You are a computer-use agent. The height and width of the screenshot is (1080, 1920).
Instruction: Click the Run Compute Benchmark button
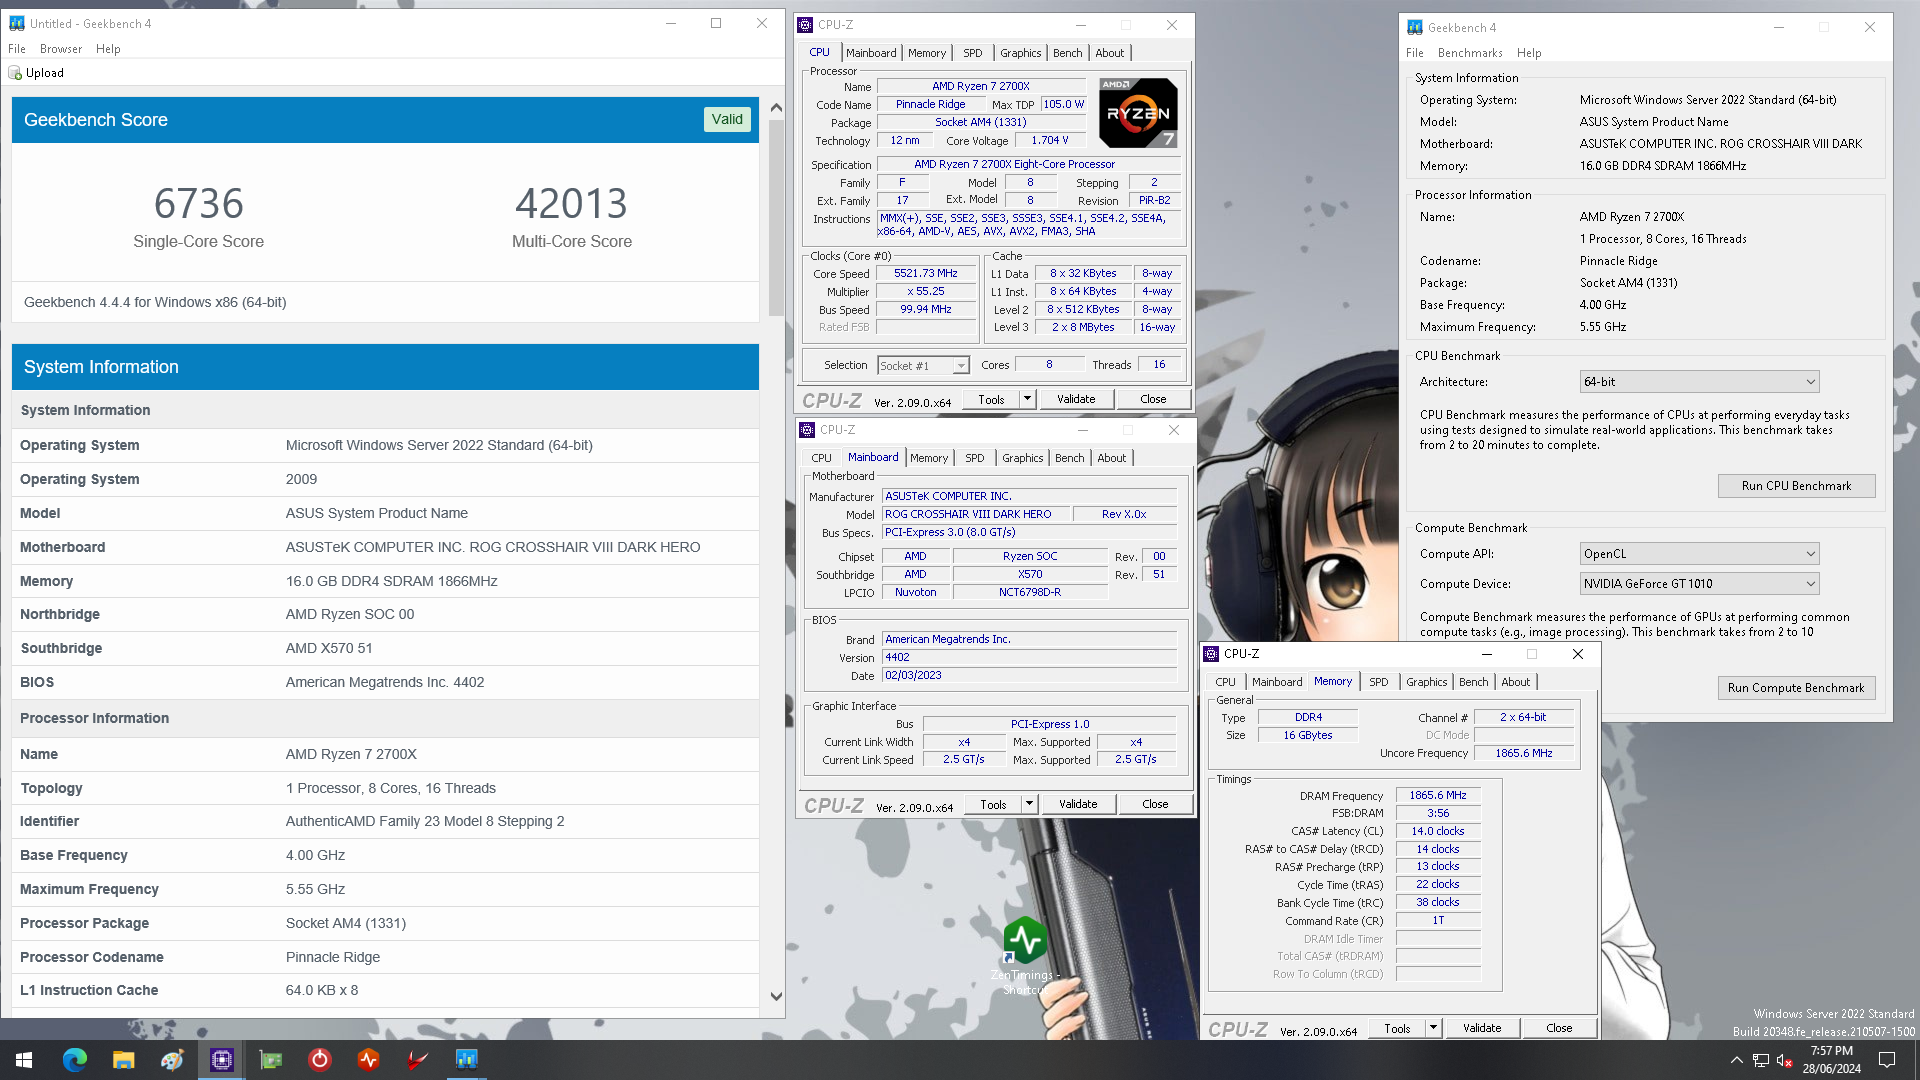[1796, 688]
